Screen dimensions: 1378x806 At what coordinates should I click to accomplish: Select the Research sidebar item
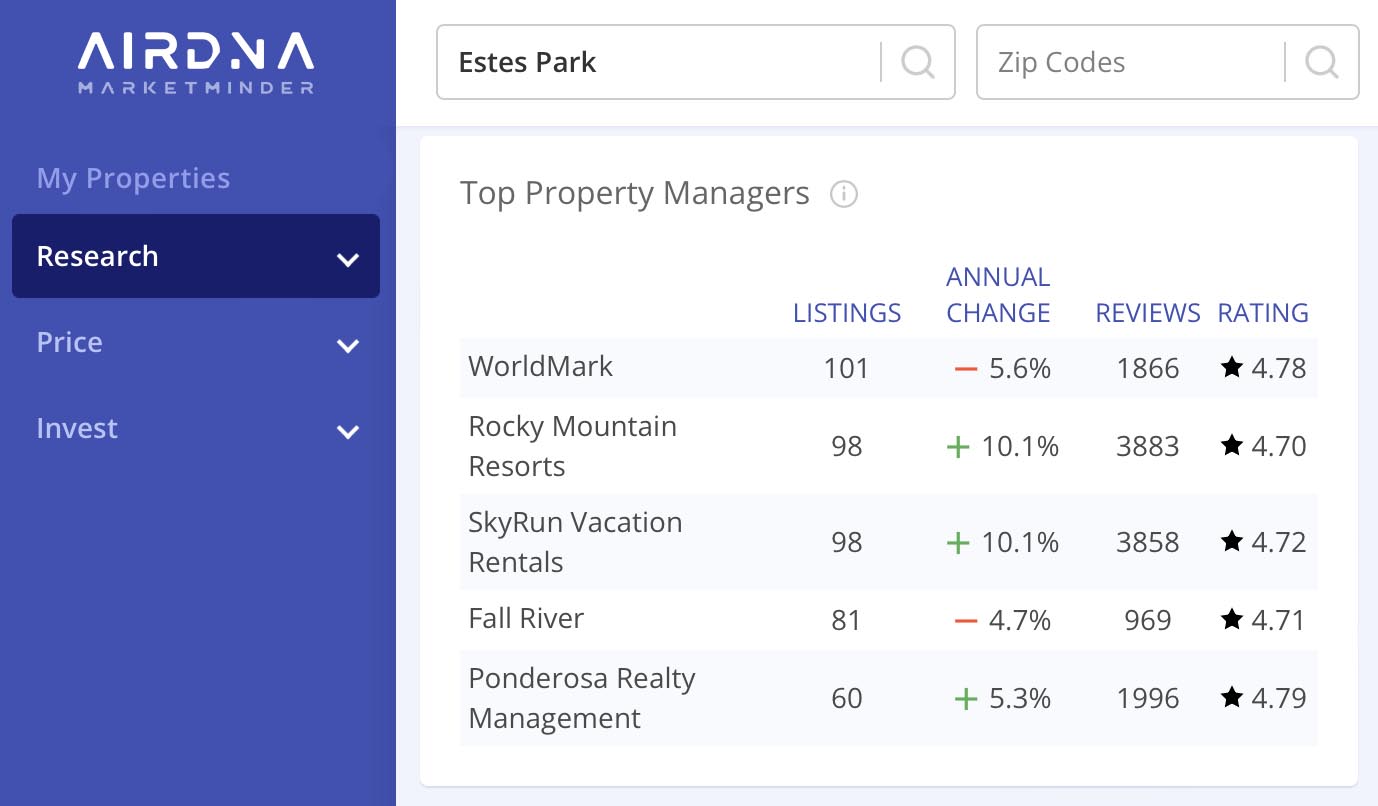coord(98,256)
